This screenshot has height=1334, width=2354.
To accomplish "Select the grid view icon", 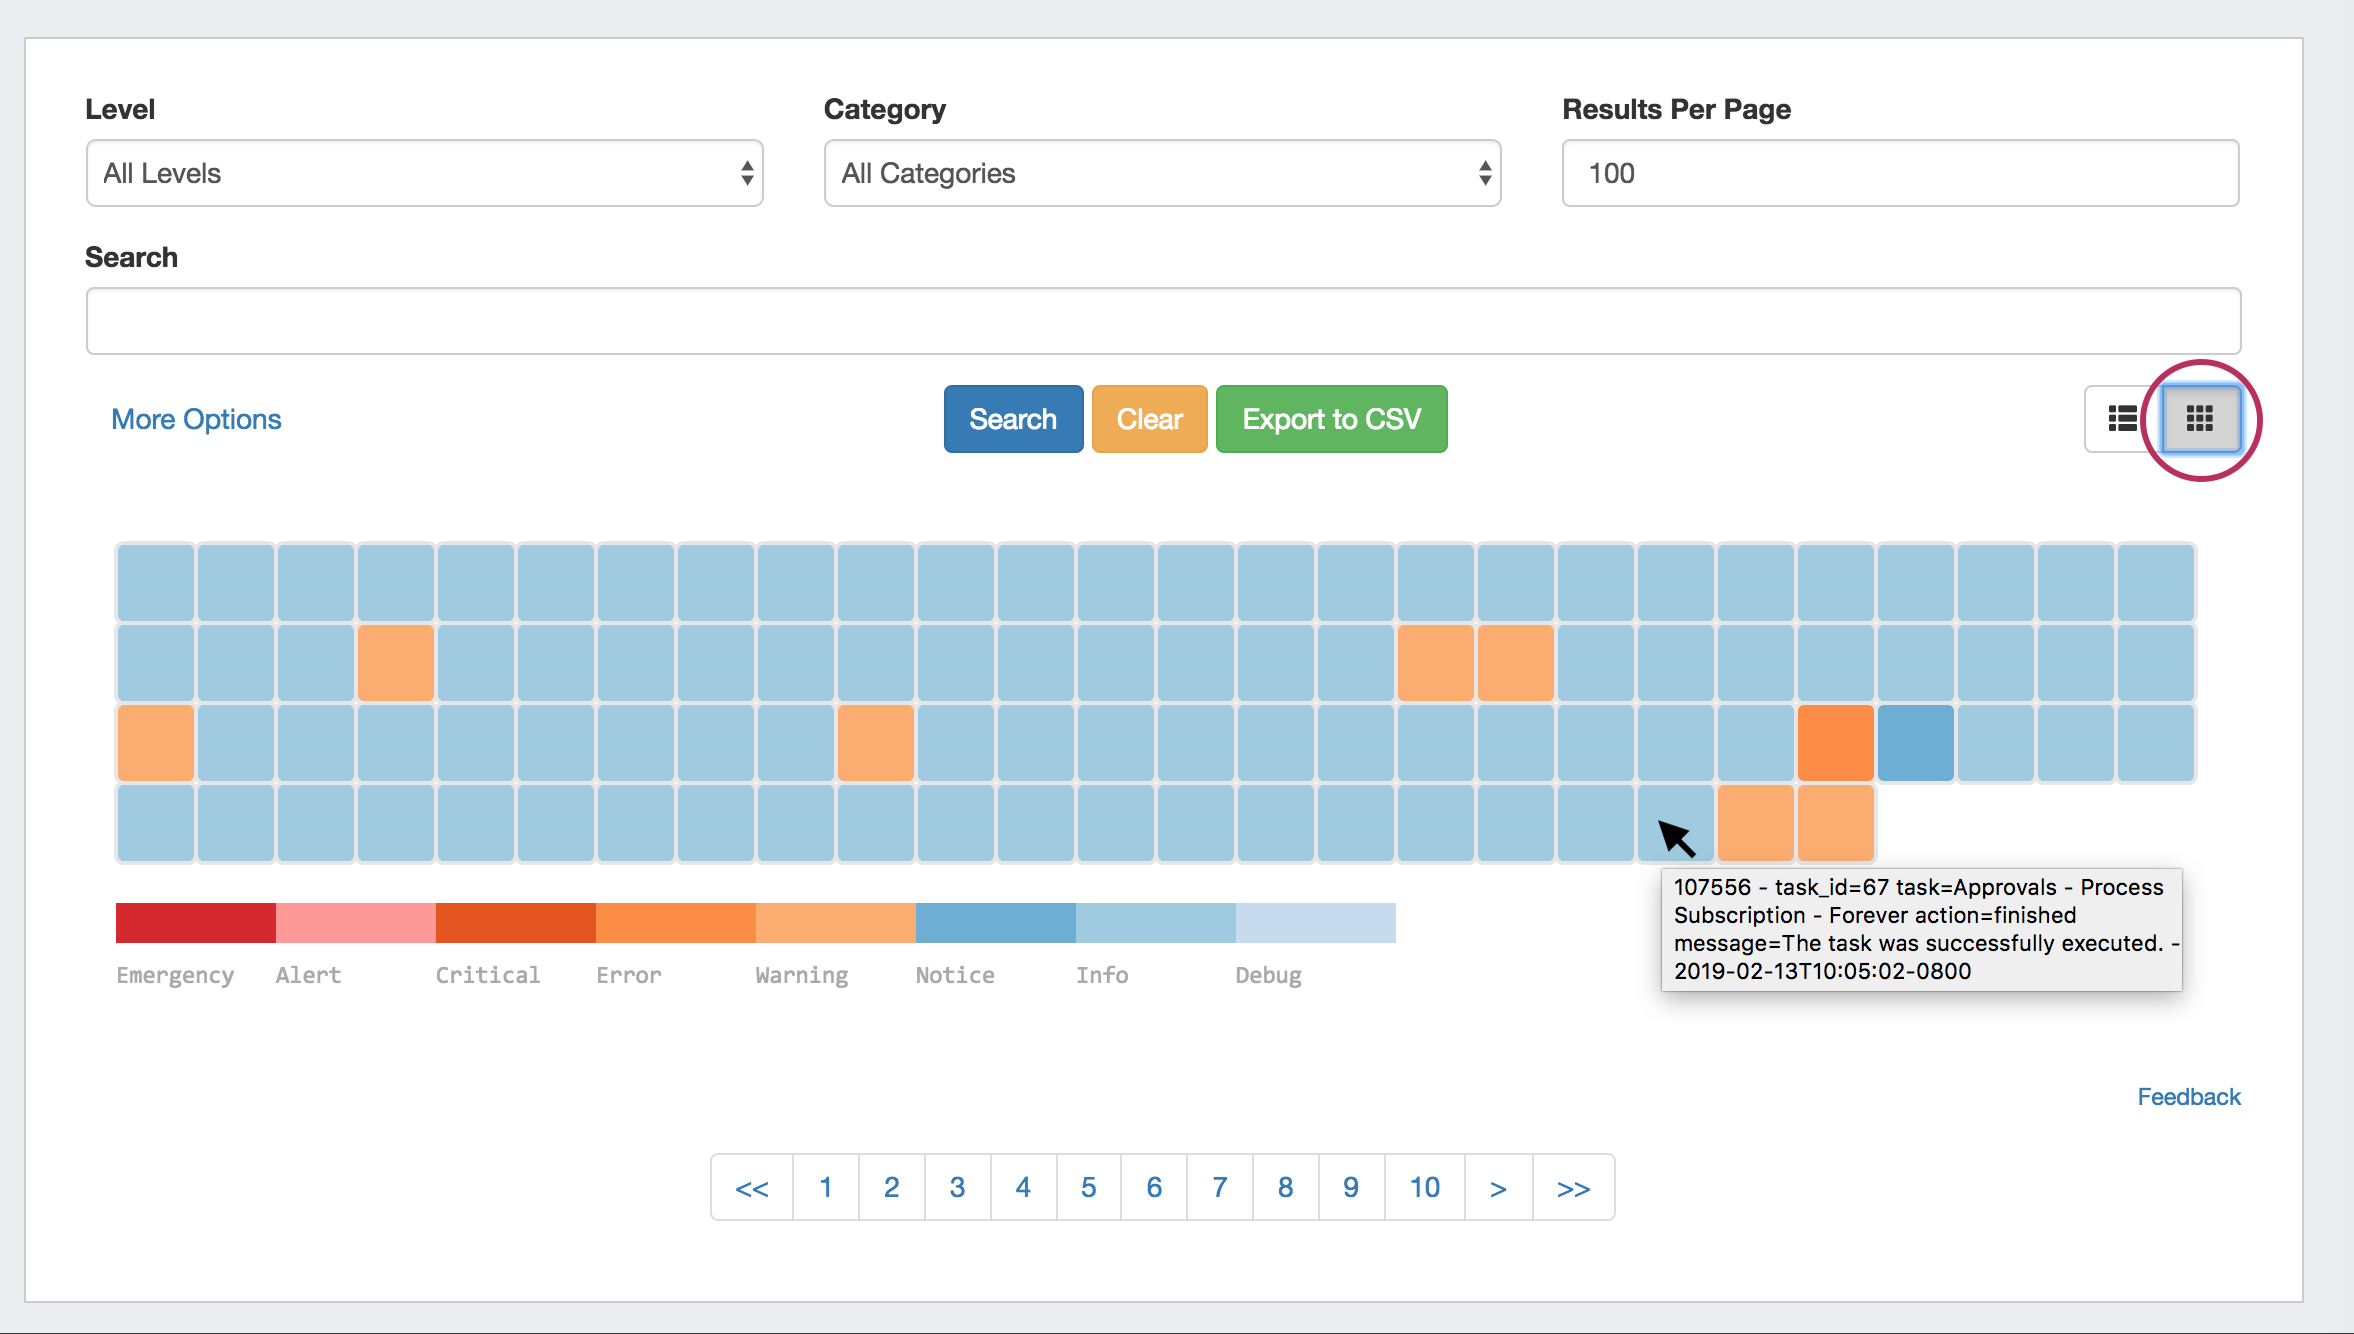I will (x=2199, y=419).
